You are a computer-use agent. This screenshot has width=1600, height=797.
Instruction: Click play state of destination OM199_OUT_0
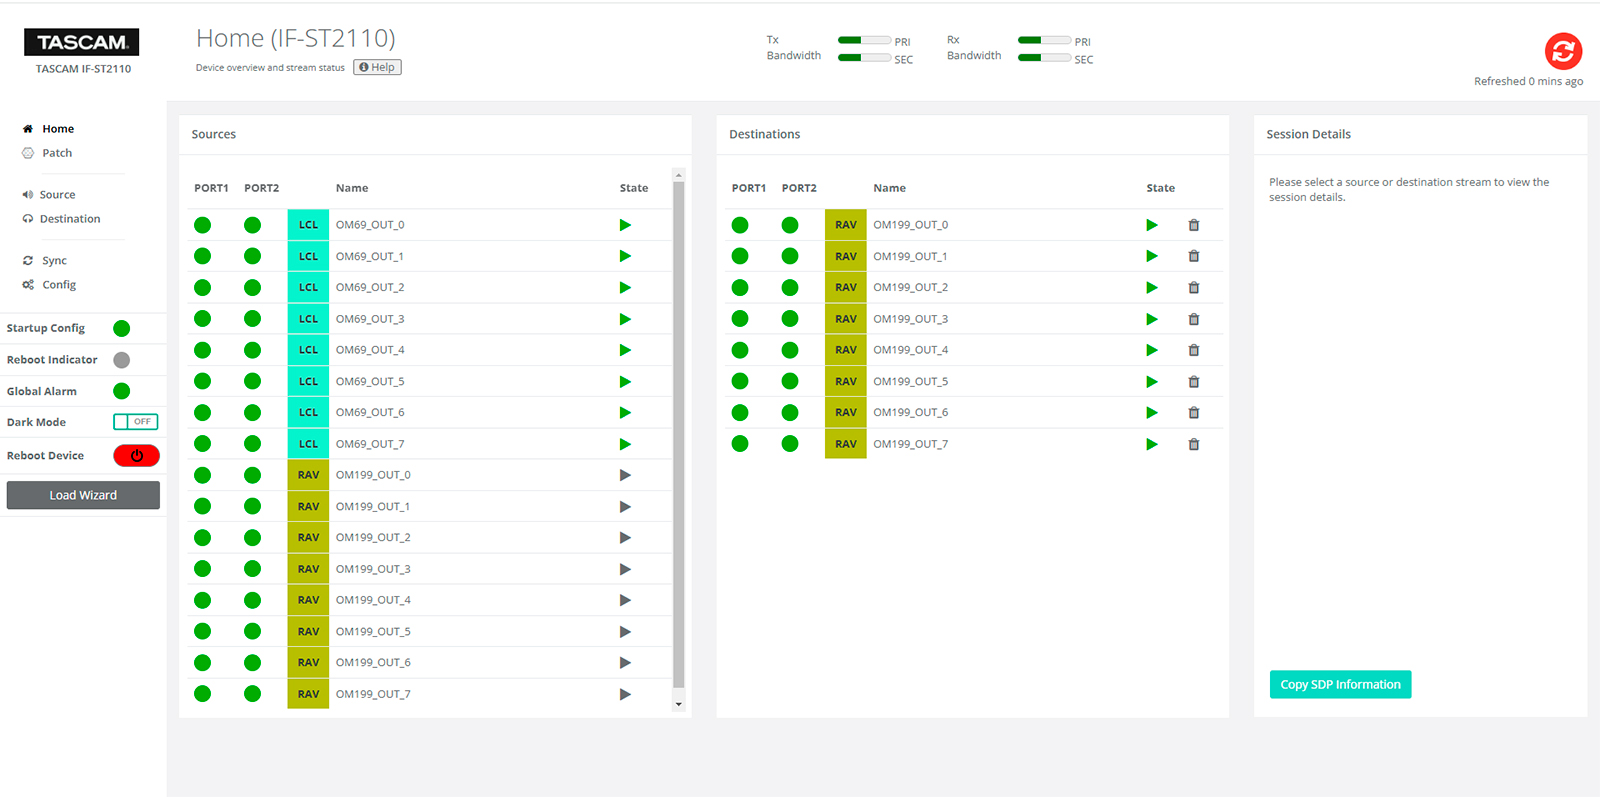[x=1152, y=225]
